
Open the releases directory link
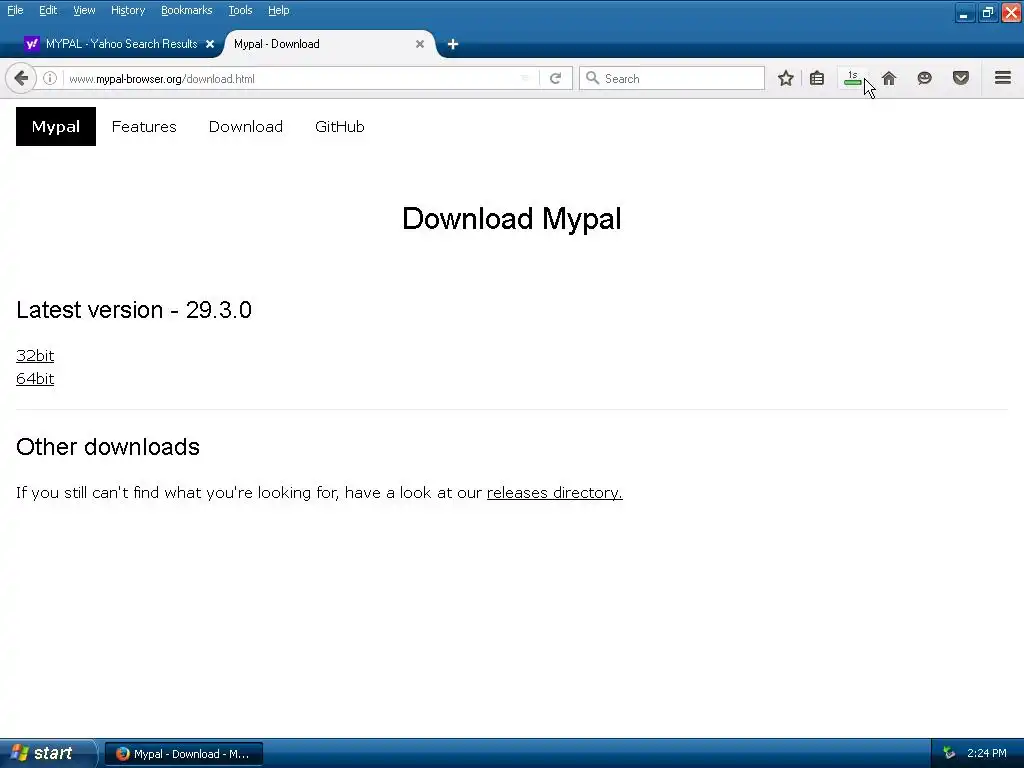click(x=554, y=492)
